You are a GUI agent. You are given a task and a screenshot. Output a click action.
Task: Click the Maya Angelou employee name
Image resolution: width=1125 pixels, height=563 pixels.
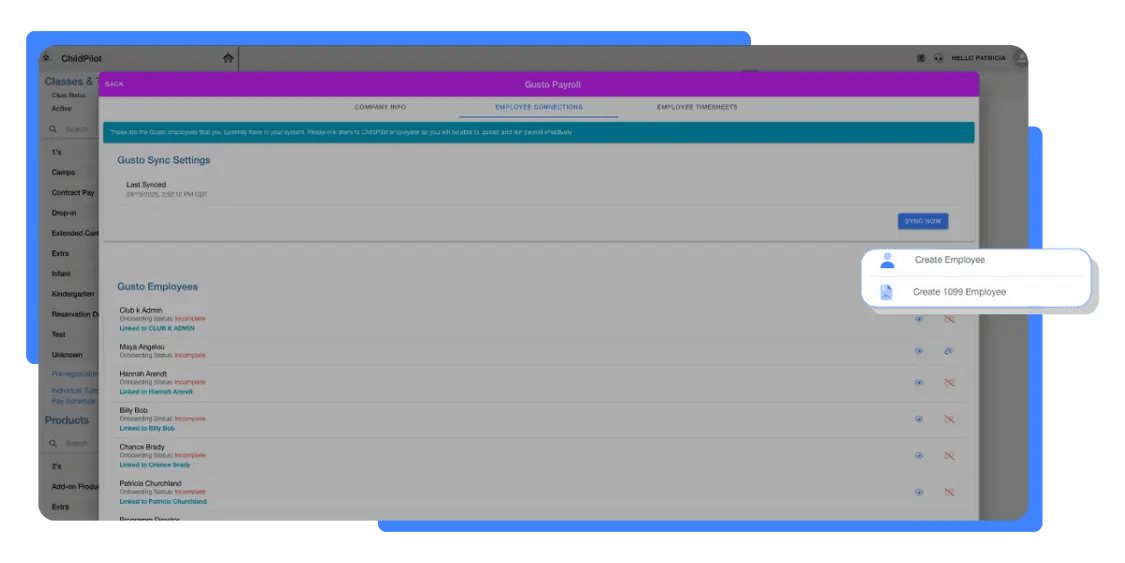click(x=141, y=347)
